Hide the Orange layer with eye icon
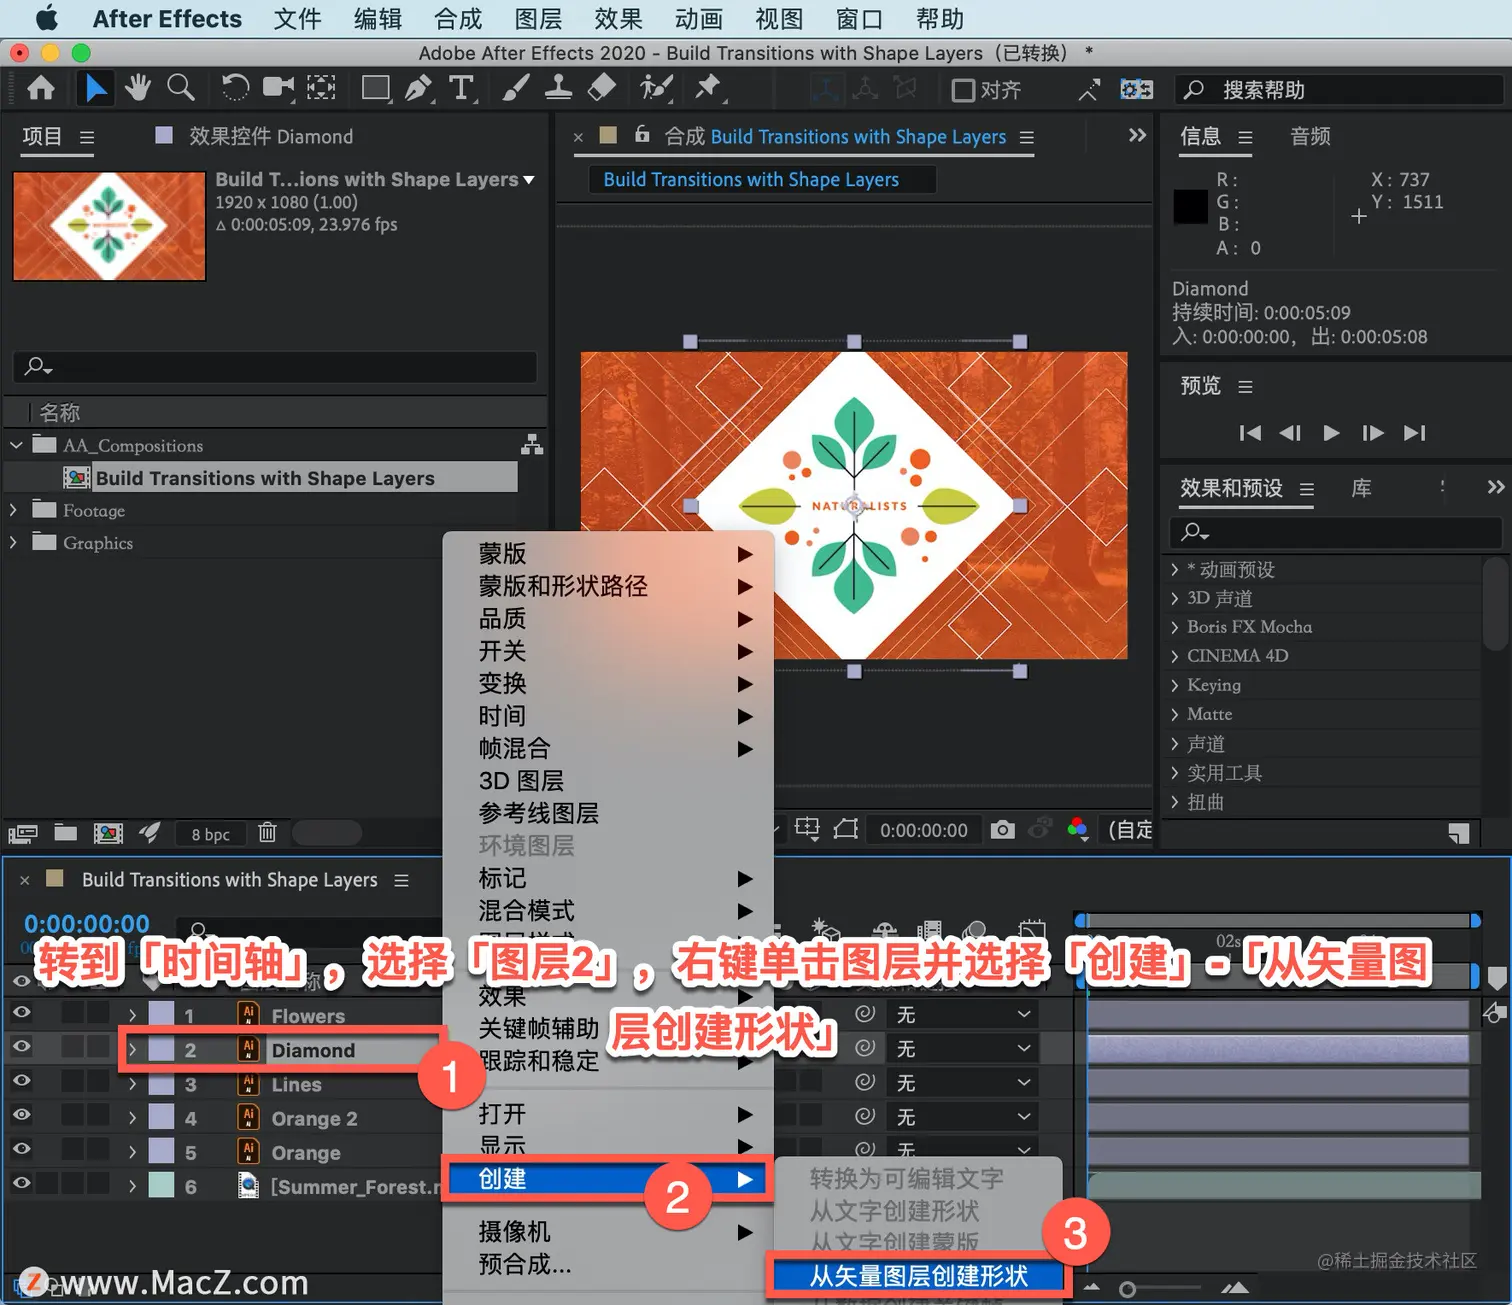Screen dimensions: 1512x1305 pyautogui.click(x=21, y=1149)
